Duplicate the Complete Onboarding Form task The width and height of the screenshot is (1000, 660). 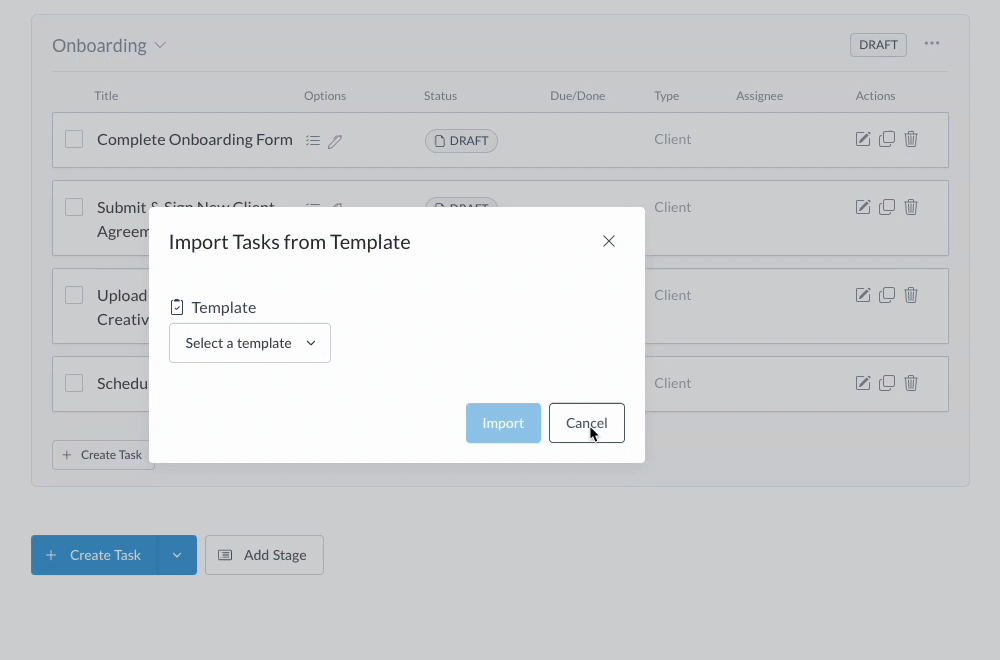[887, 139]
